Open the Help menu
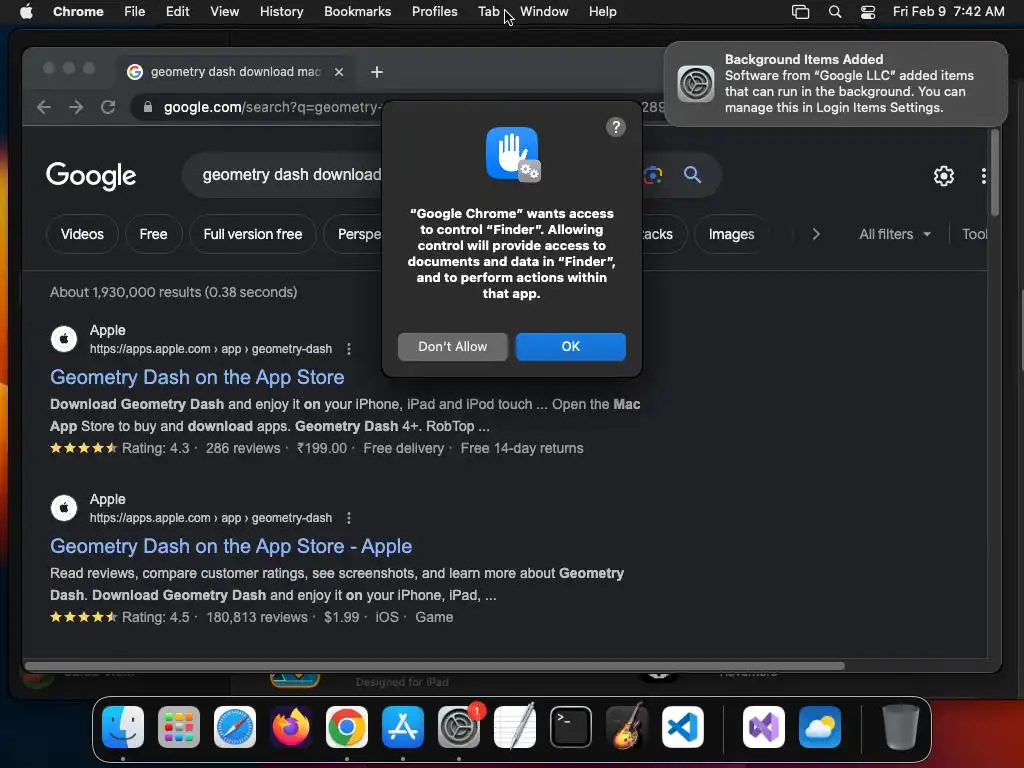Image resolution: width=1024 pixels, height=768 pixels. pos(602,12)
